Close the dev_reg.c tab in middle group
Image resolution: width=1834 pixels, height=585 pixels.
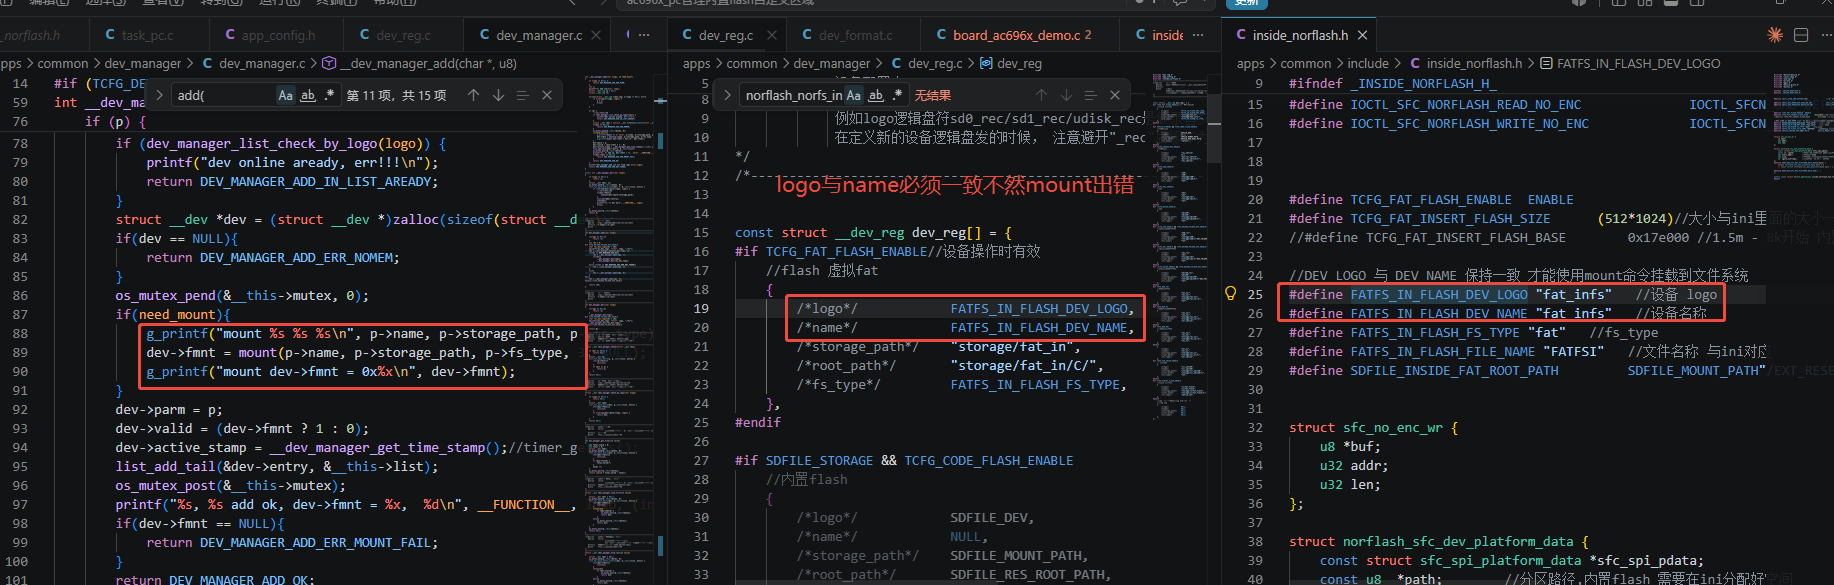coord(772,35)
